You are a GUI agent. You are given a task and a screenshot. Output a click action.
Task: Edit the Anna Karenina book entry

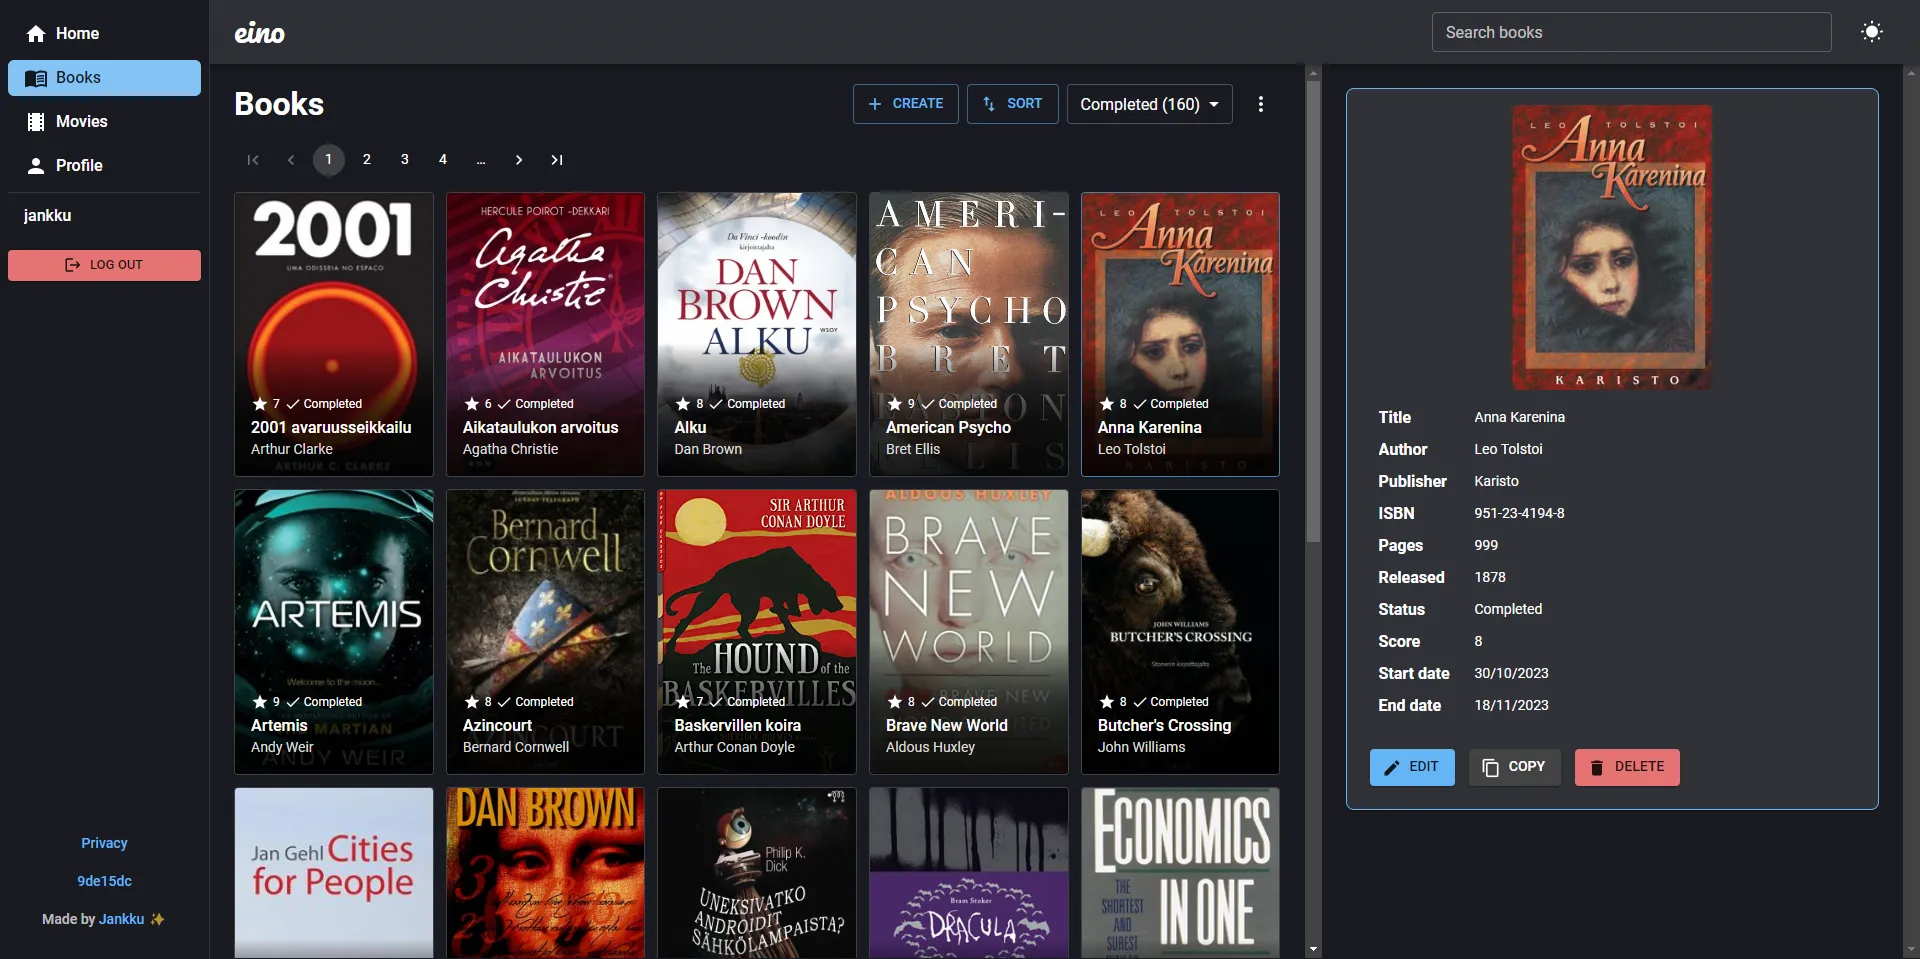click(x=1412, y=767)
